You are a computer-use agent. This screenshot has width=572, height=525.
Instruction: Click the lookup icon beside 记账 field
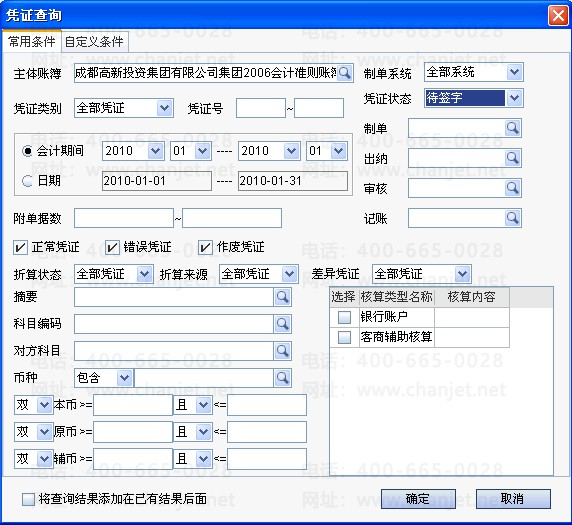(x=513, y=218)
